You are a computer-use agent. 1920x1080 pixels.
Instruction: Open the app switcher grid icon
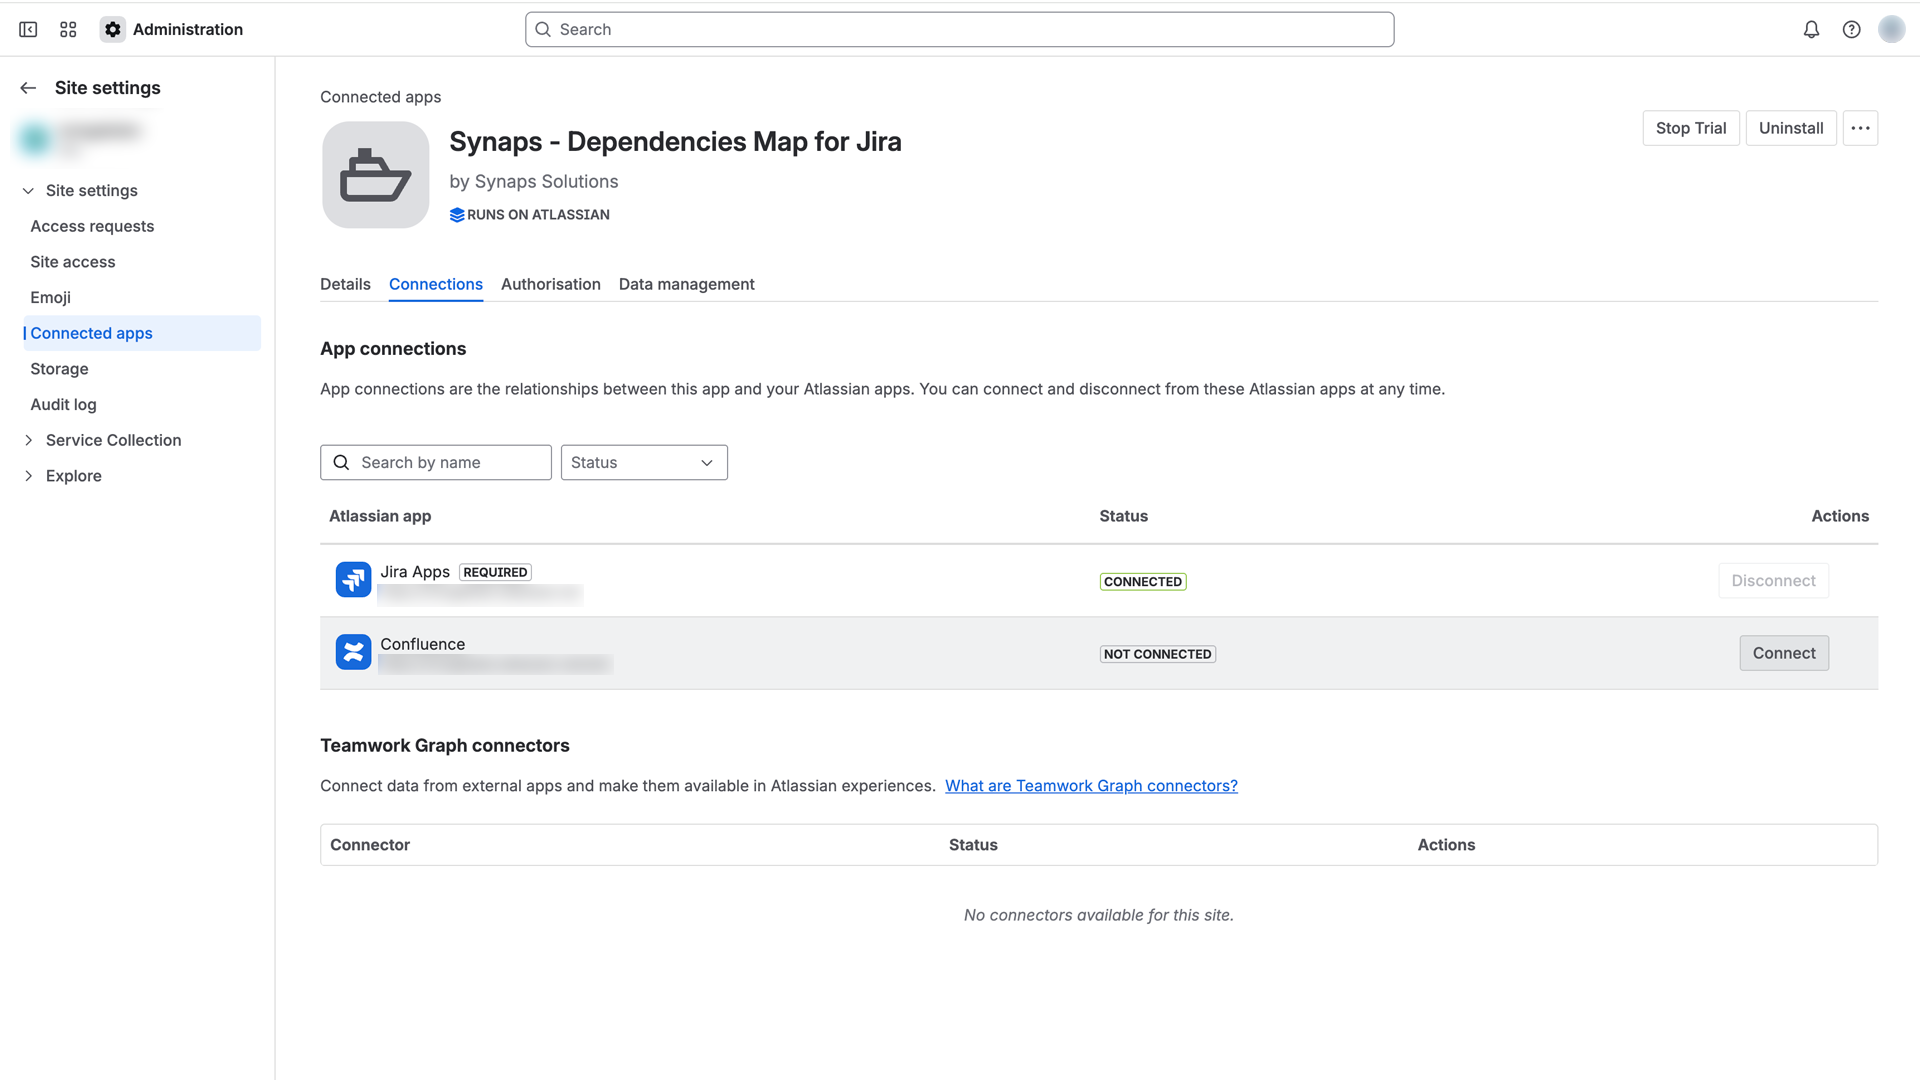click(68, 29)
